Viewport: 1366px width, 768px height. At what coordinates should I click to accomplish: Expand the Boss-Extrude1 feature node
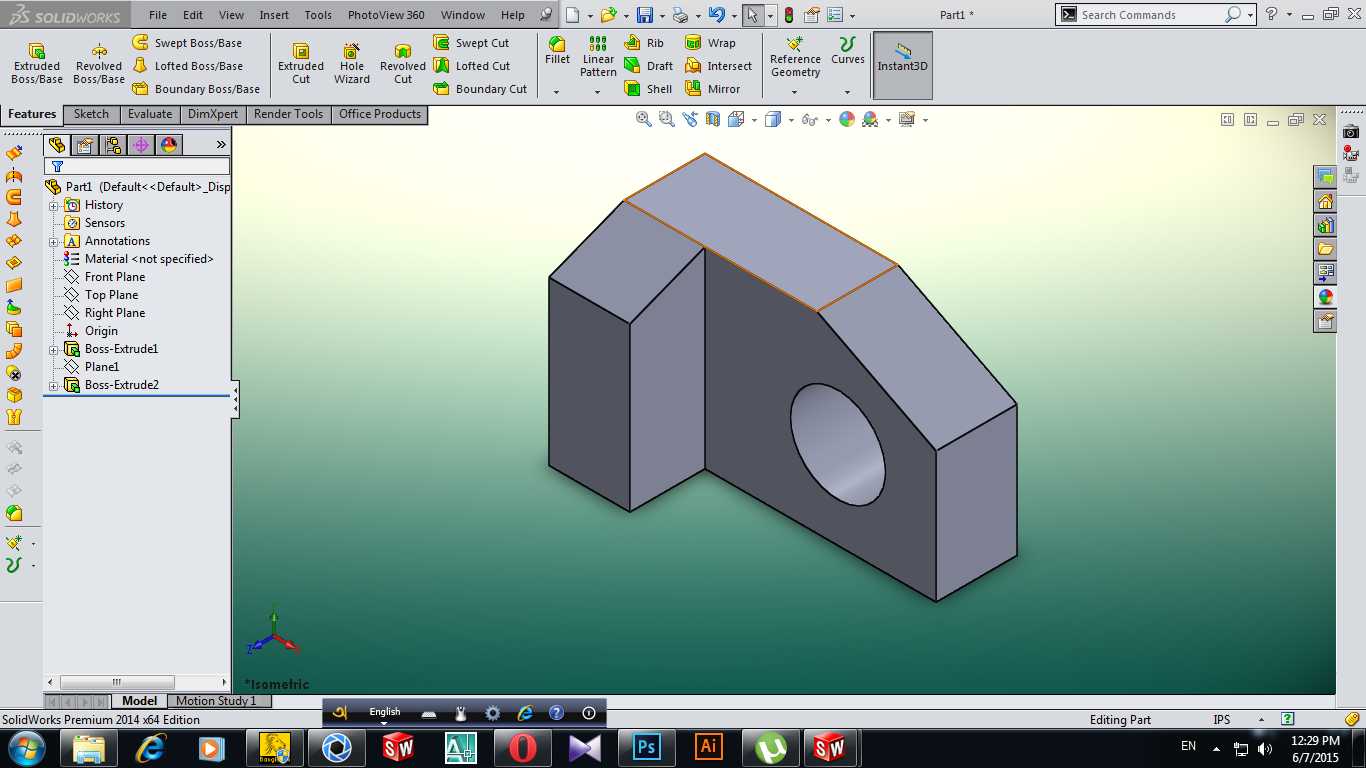click(x=54, y=350)
